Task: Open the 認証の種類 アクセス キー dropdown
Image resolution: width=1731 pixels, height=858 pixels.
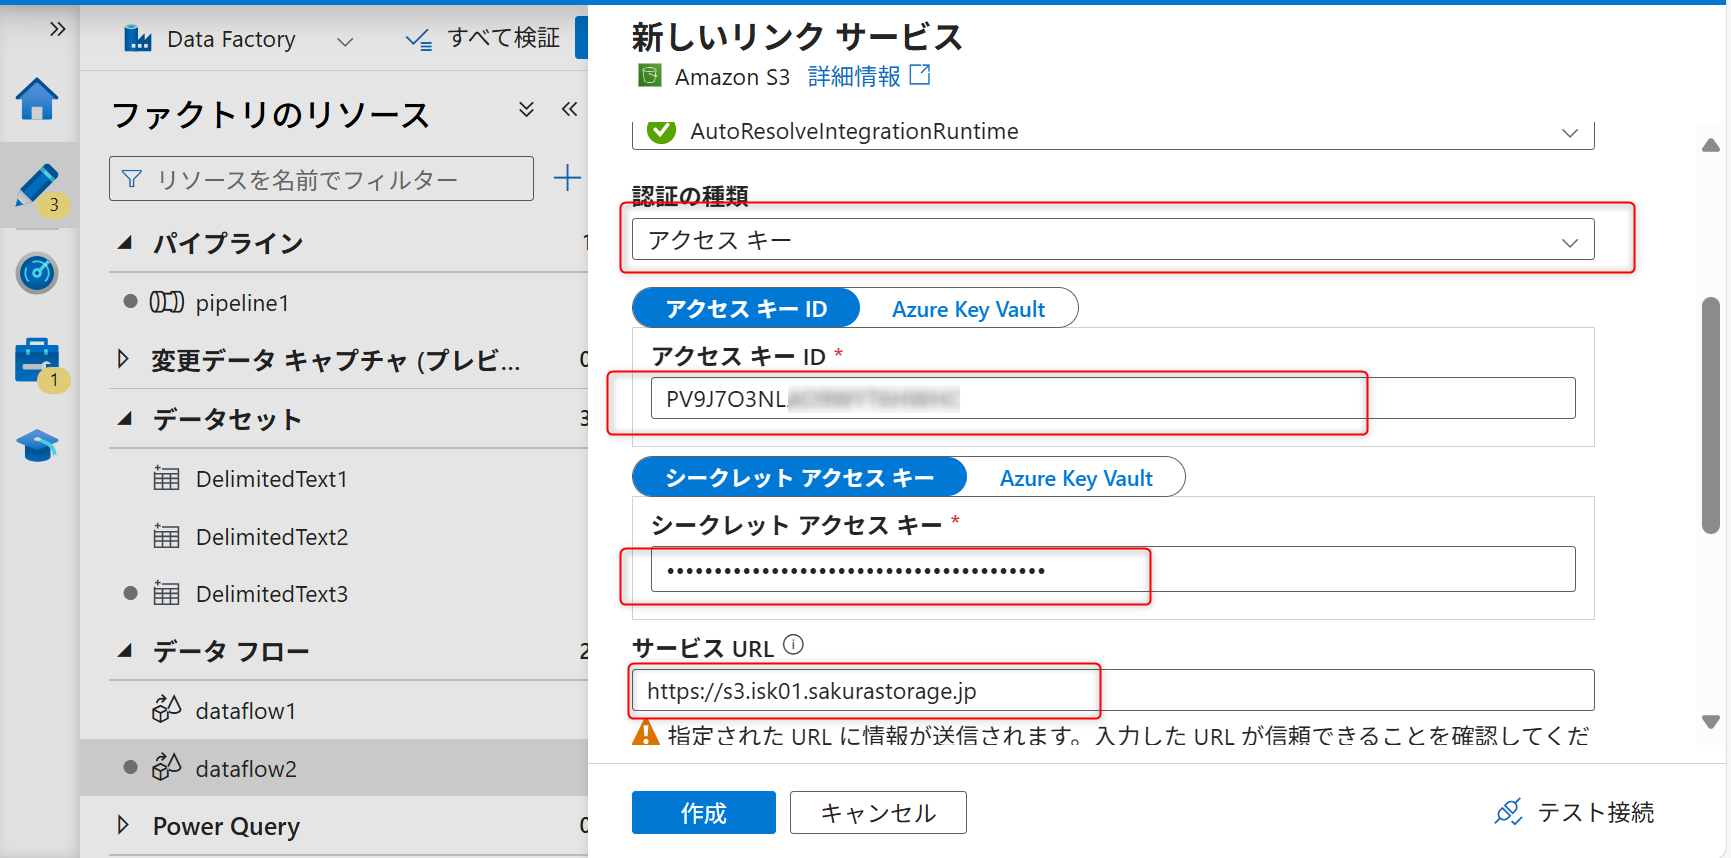Action: pyautogui.click(x=1113, y=240)
